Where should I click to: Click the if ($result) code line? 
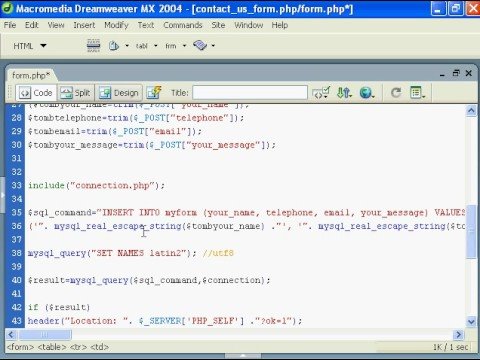point(59,307)
